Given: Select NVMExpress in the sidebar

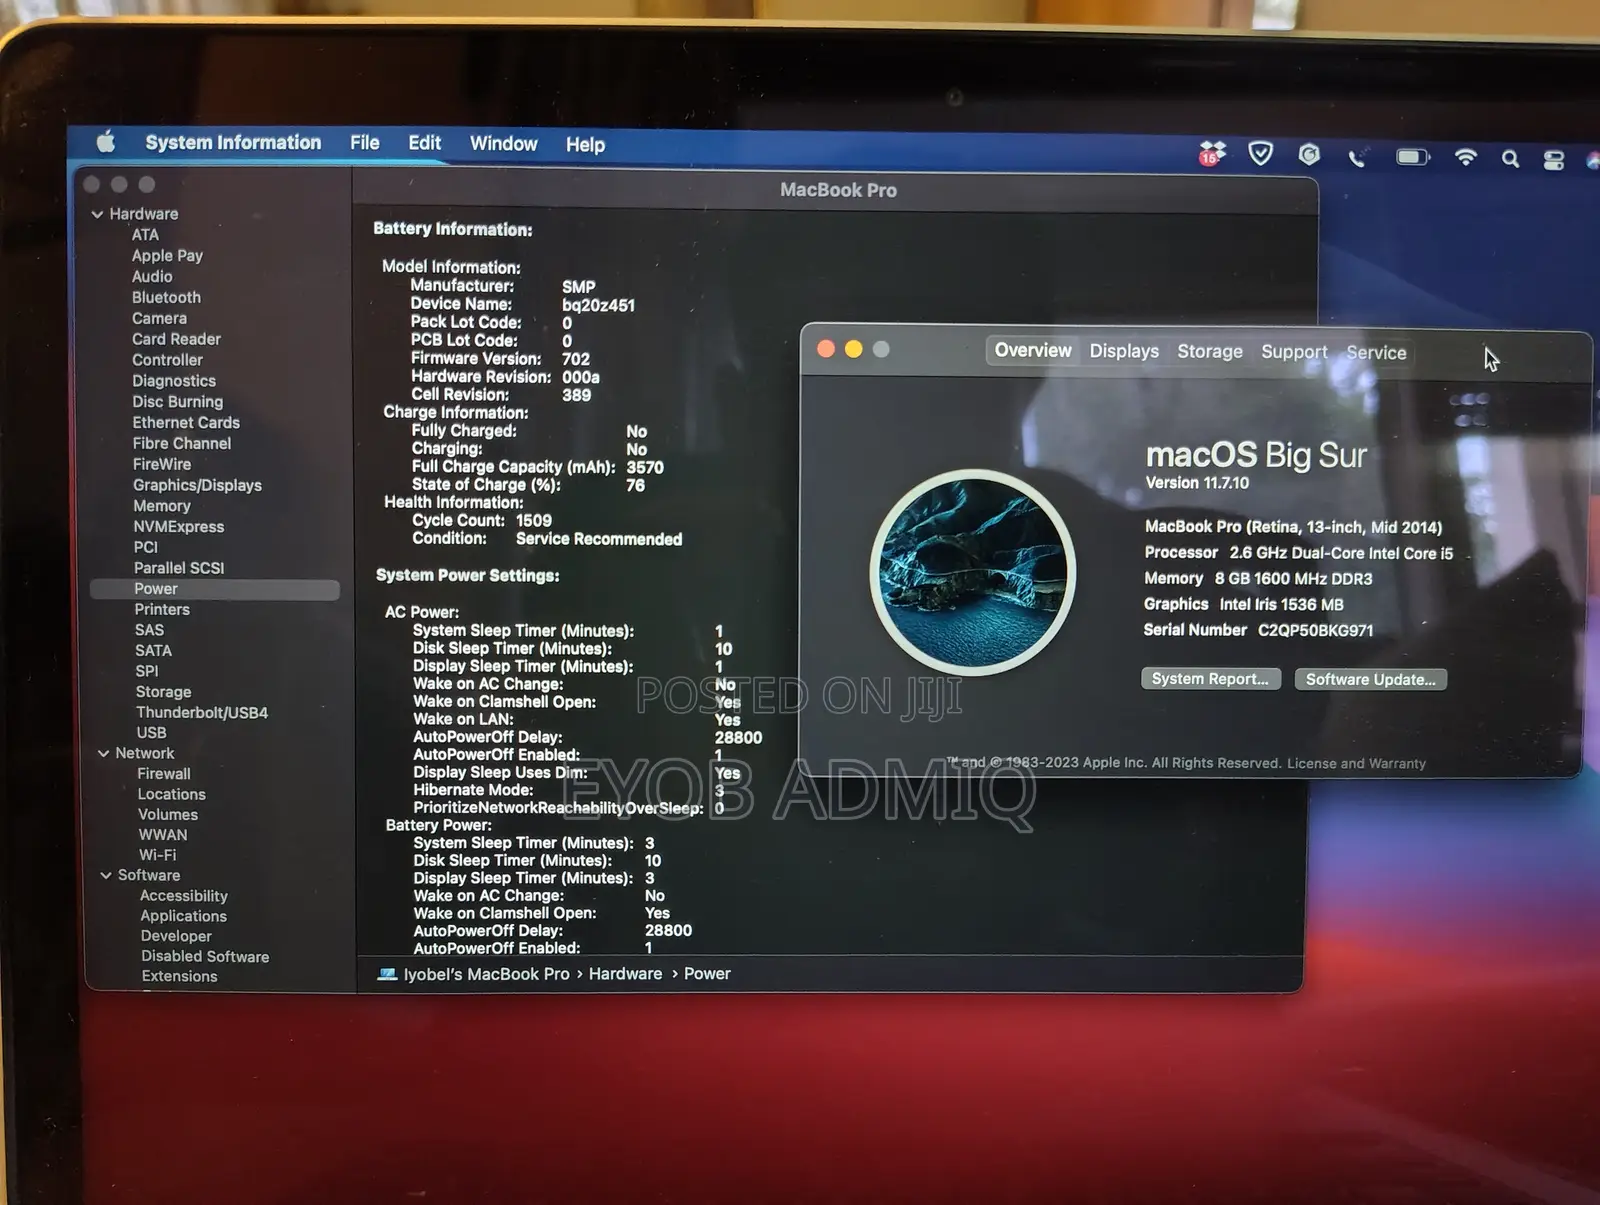Looking at the screenshot, I should [x=179, y=527].
